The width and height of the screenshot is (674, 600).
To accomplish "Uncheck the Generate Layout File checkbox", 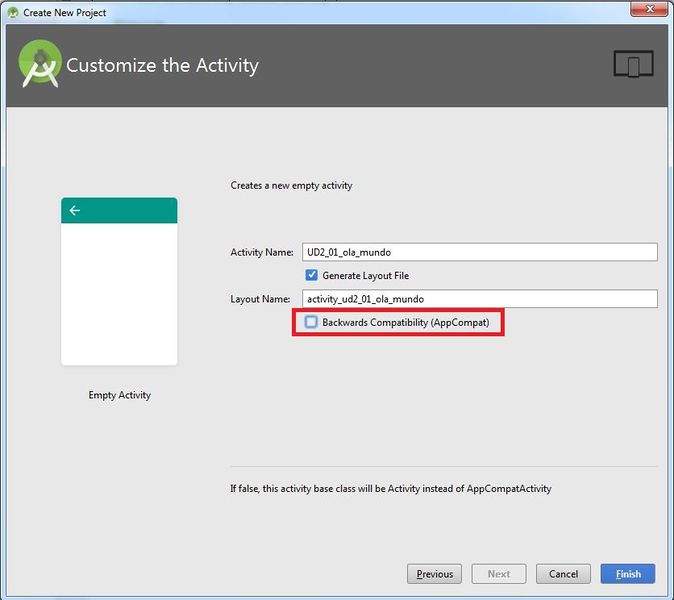I will 311,275.
